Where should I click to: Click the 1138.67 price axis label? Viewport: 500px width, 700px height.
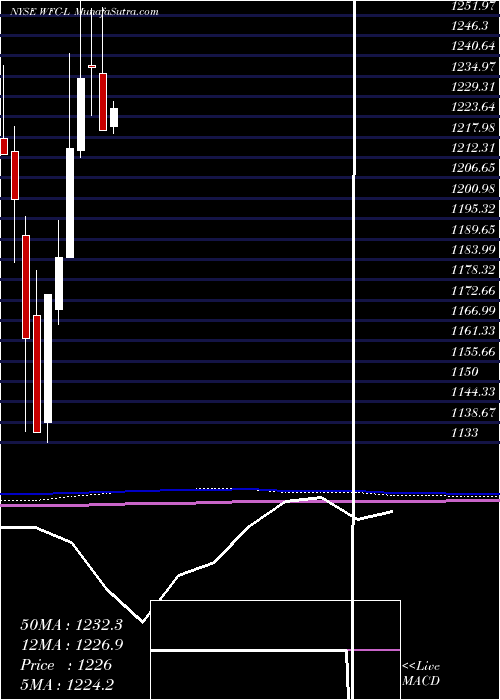[474, 412]
